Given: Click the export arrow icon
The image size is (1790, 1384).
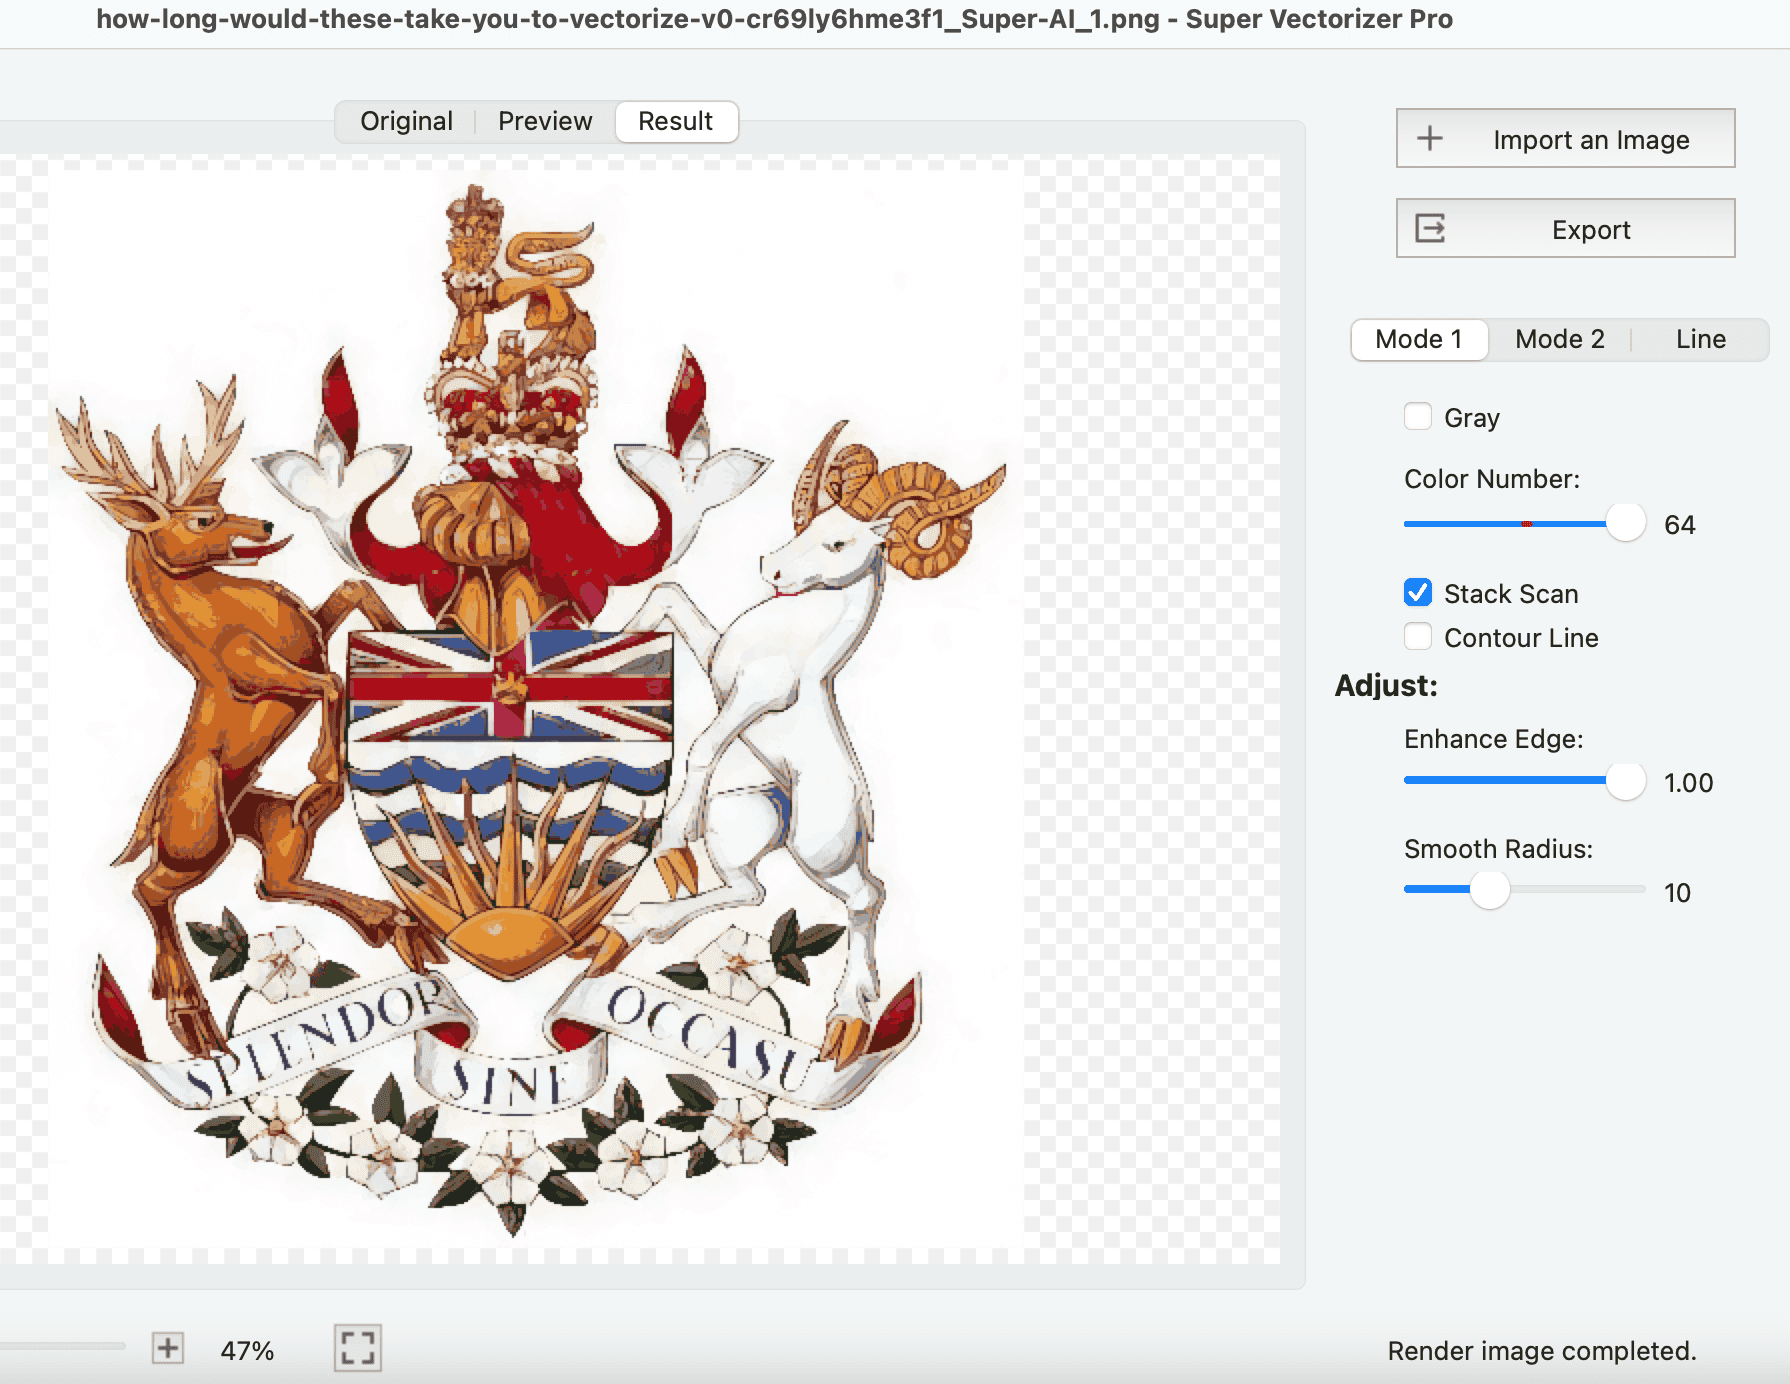Looking at the screenshot, I should coord(1430,228).
